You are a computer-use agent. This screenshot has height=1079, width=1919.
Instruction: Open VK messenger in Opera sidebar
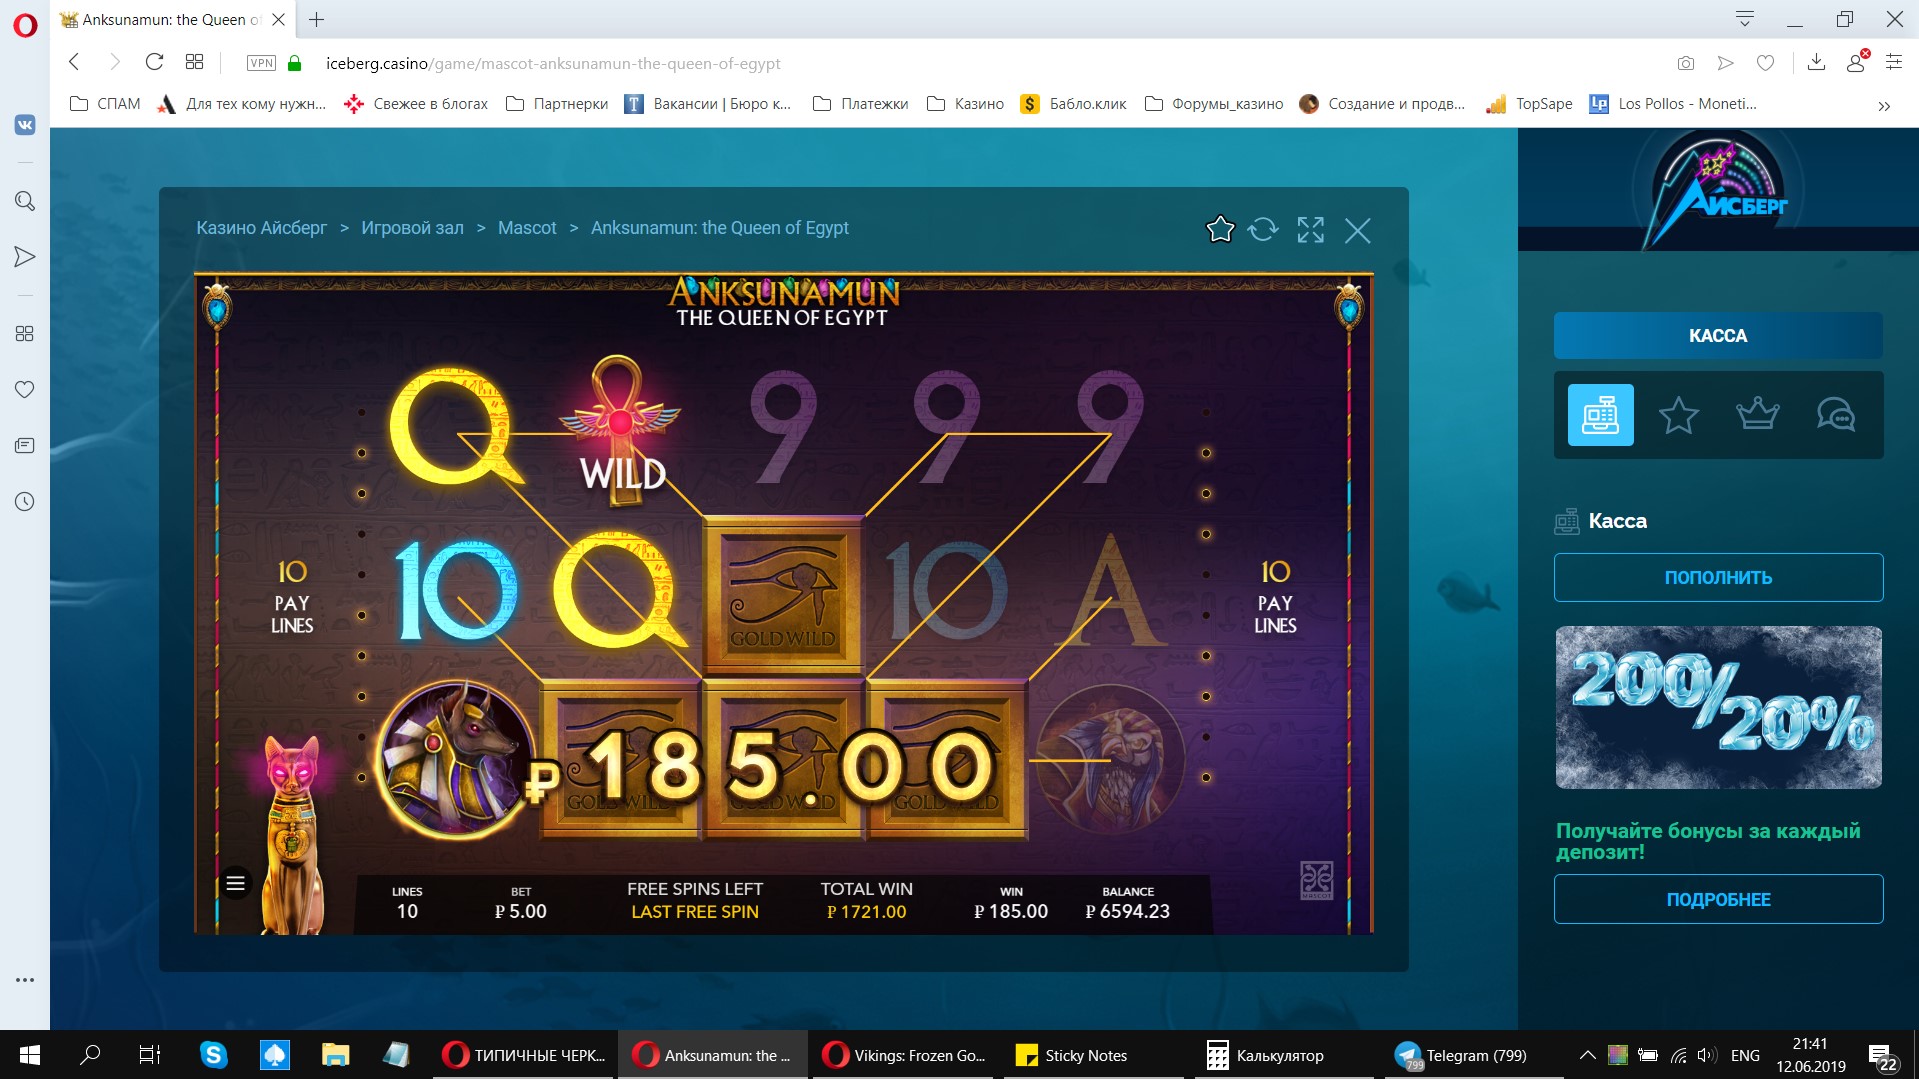coord(25,124)
